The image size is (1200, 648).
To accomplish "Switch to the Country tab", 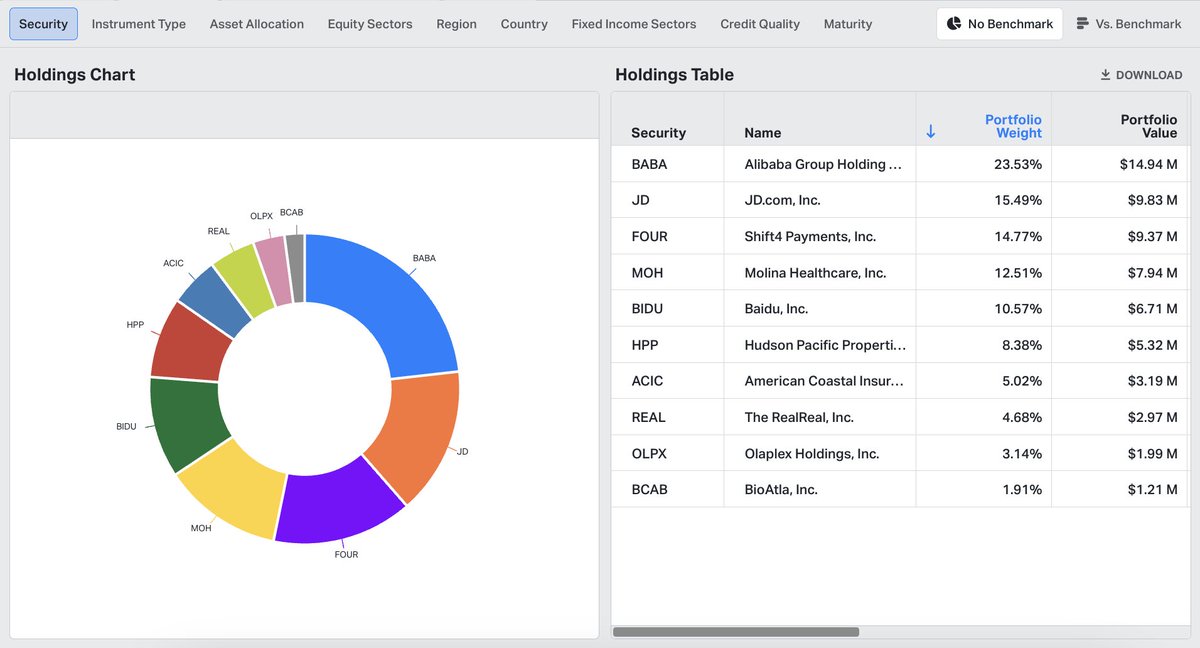I will [524, 23].
